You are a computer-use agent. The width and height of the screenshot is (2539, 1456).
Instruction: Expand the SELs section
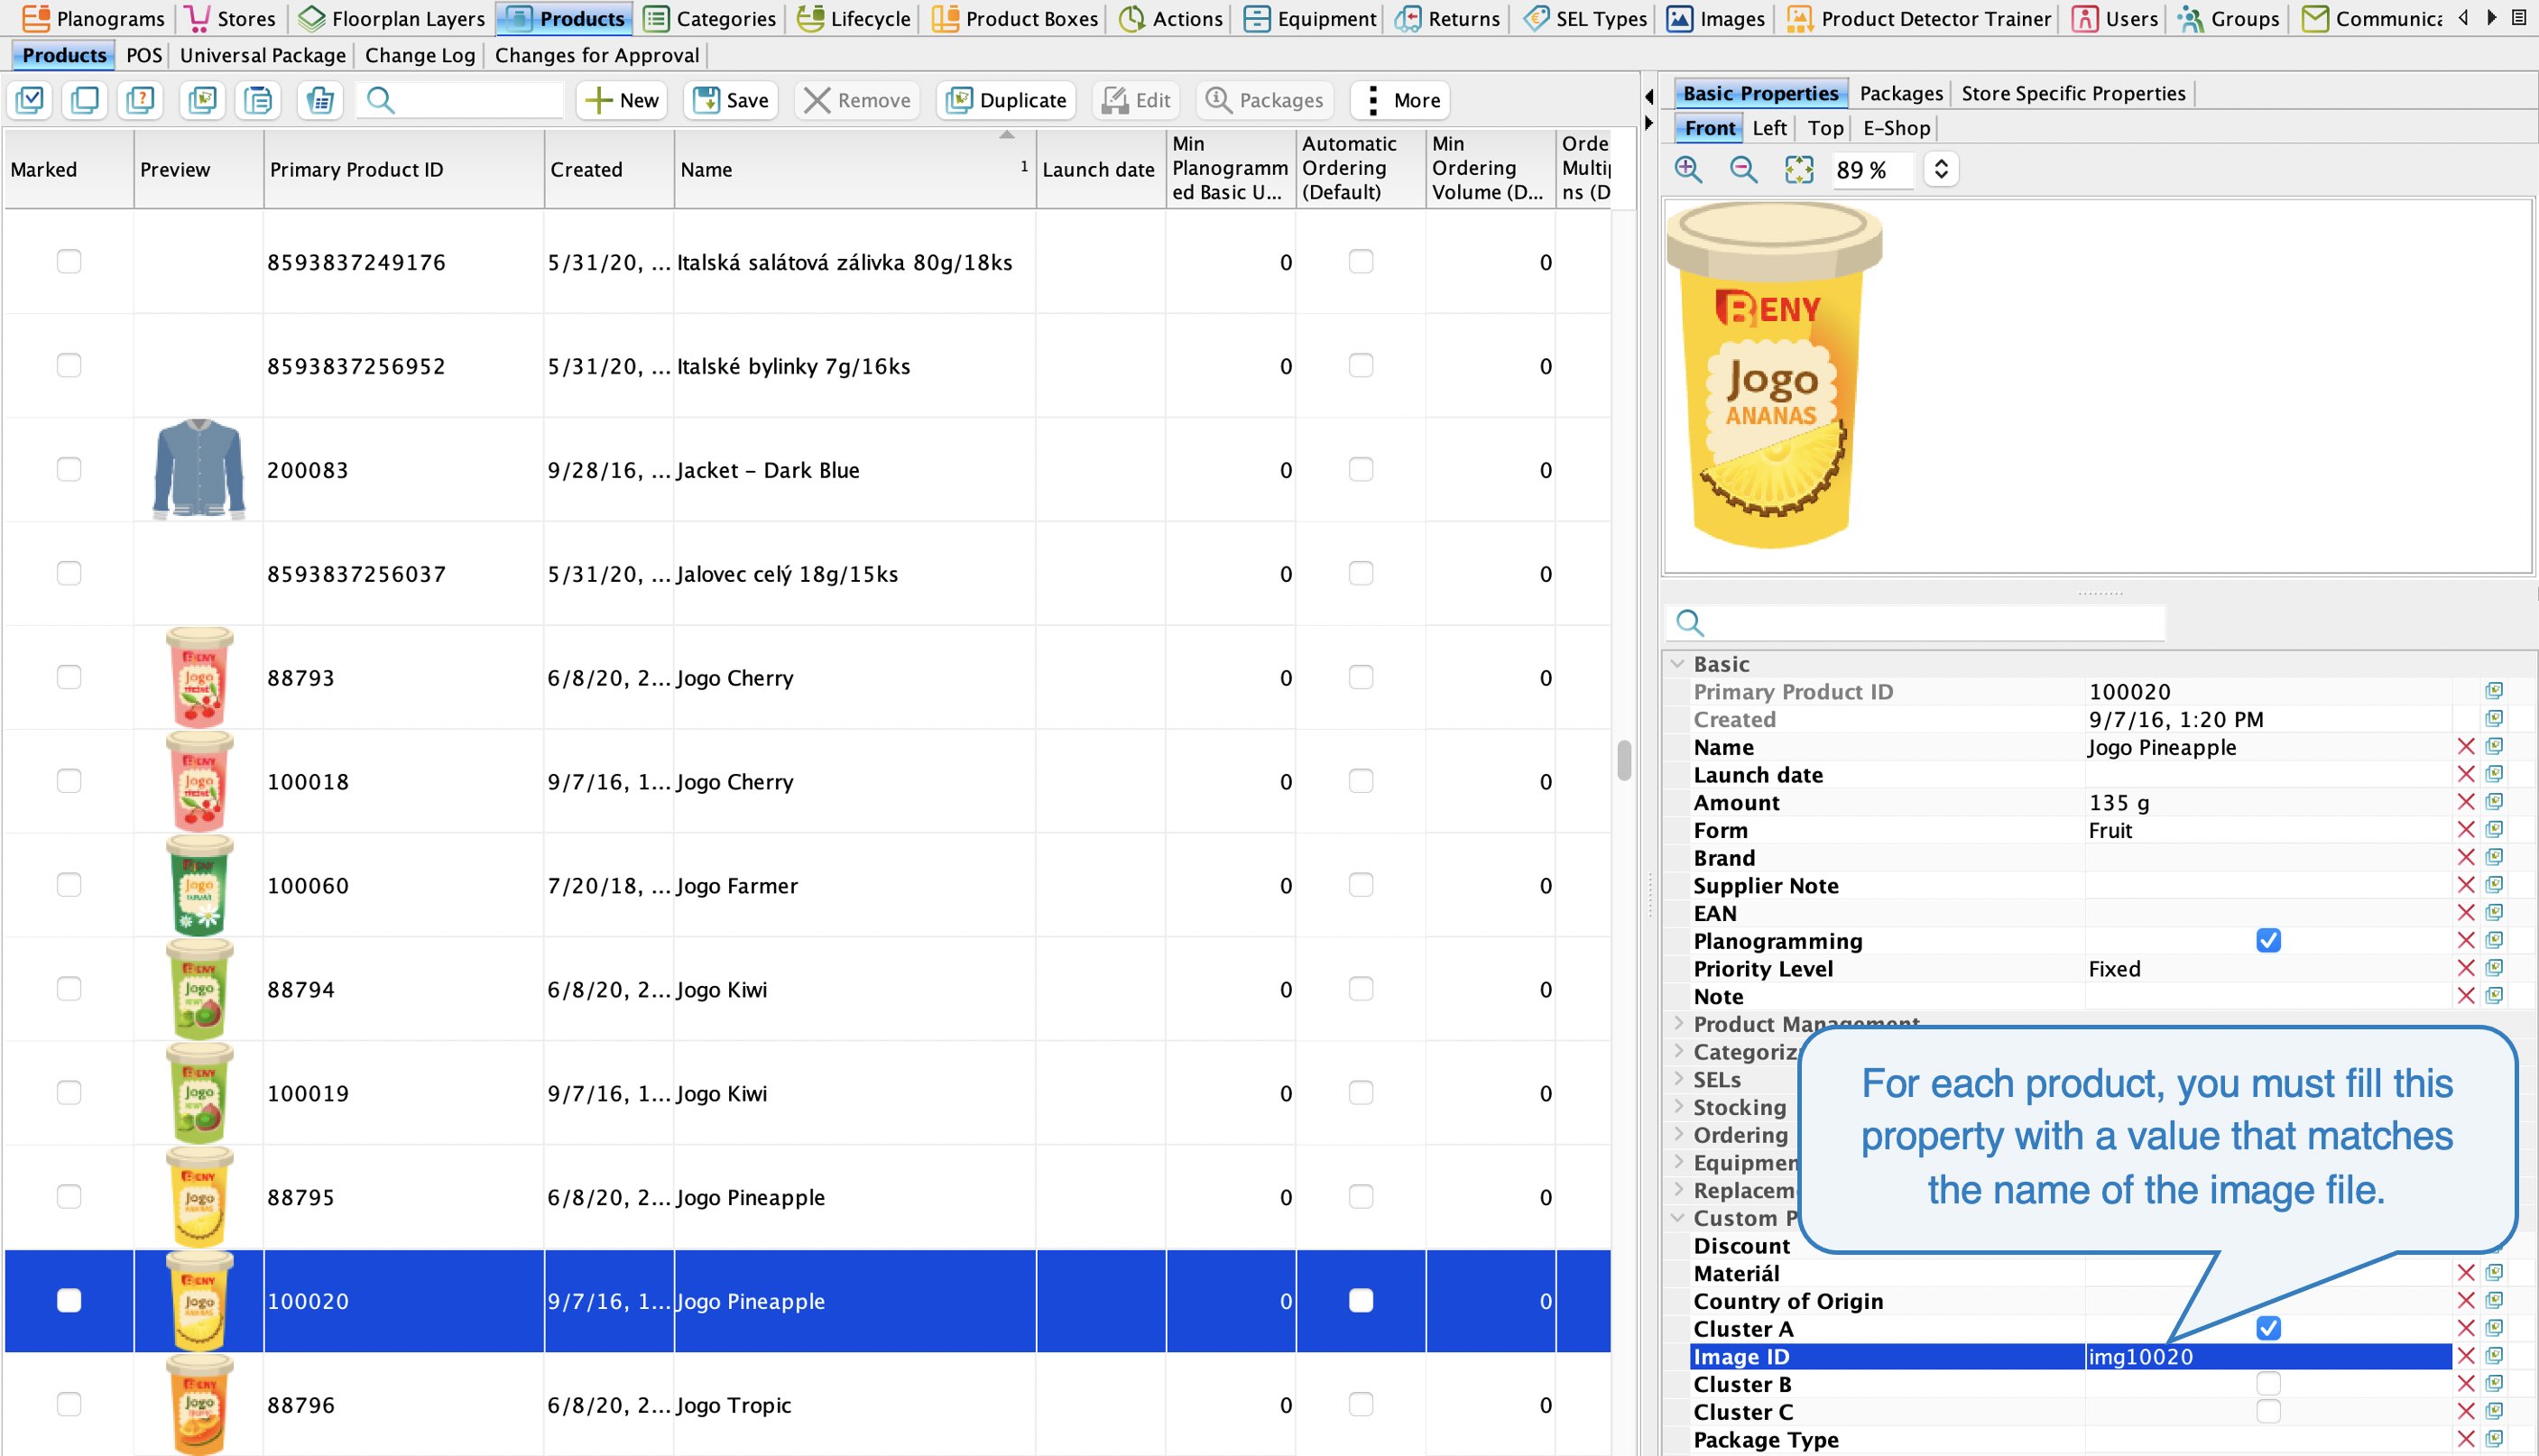point(1677,1079)
